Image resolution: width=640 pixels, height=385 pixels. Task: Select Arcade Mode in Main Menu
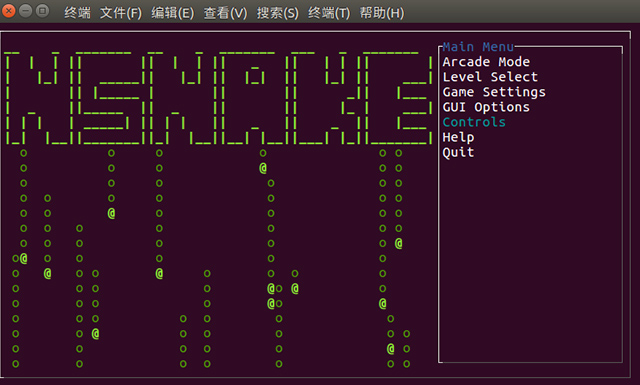tap(486, 62)
